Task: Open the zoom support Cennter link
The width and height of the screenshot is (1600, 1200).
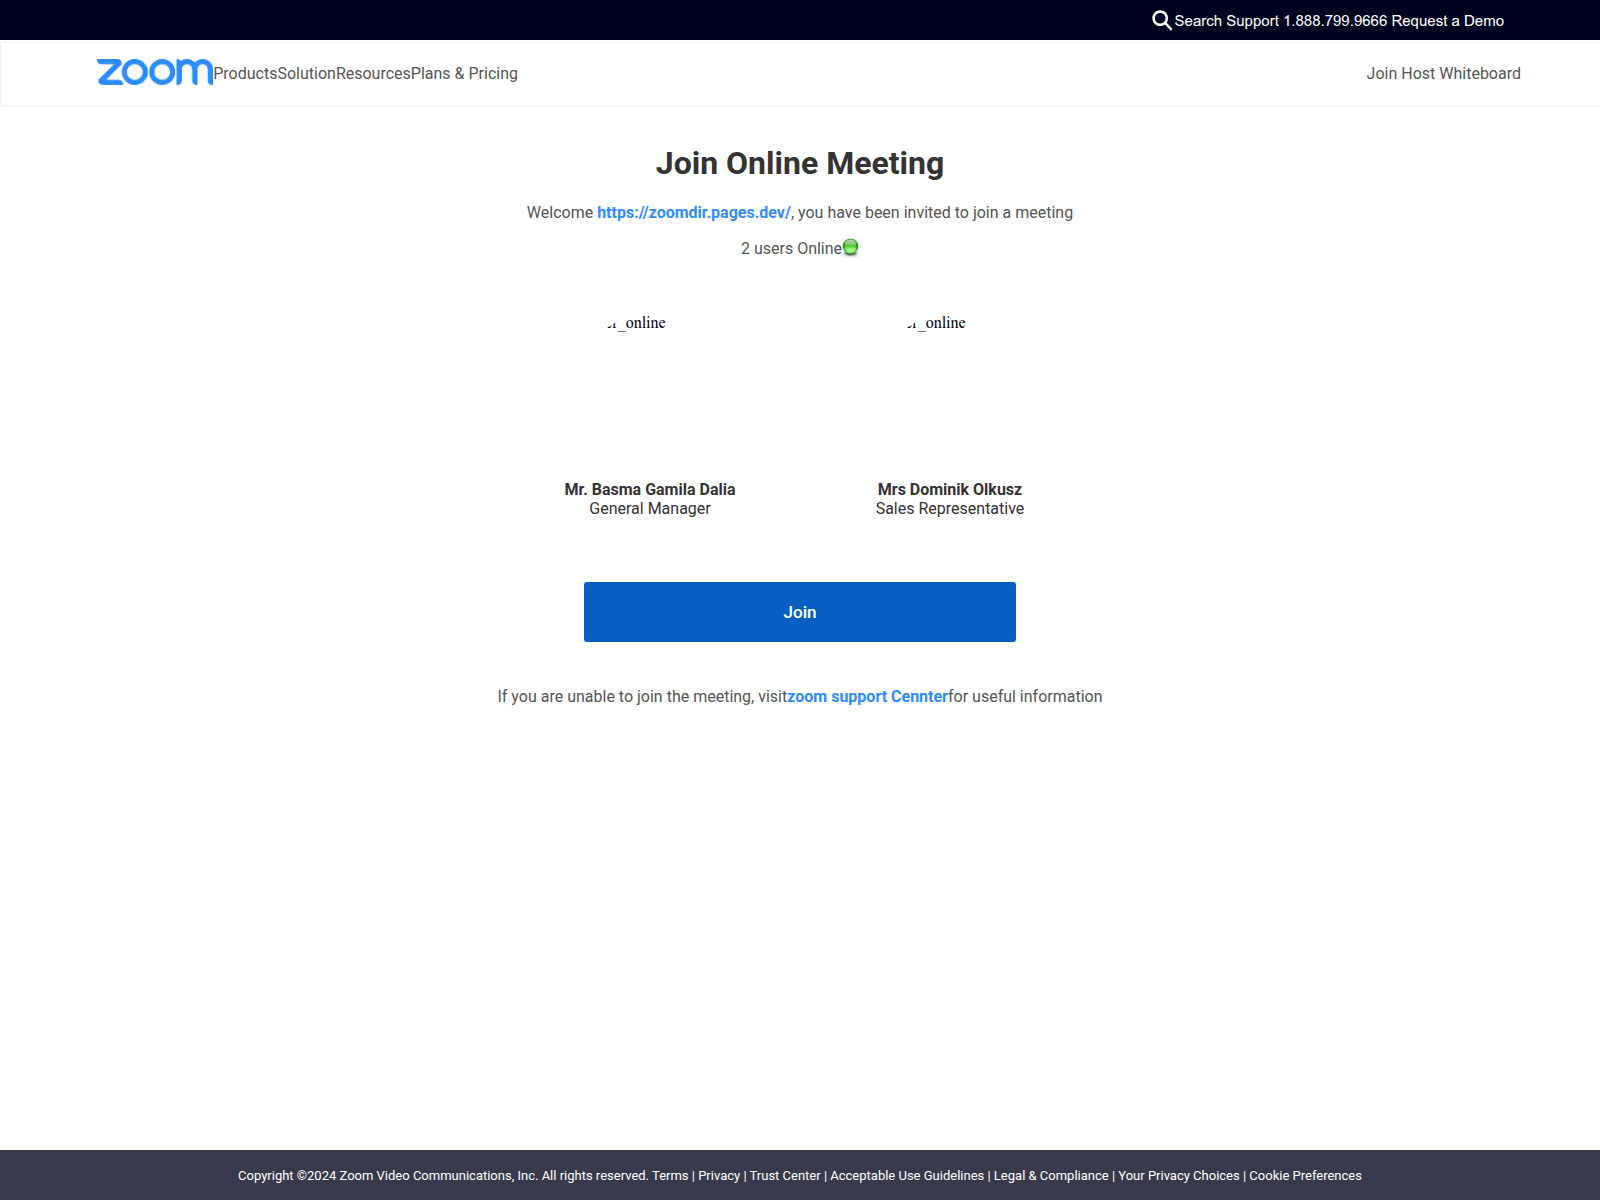Action: pos(868,696)
